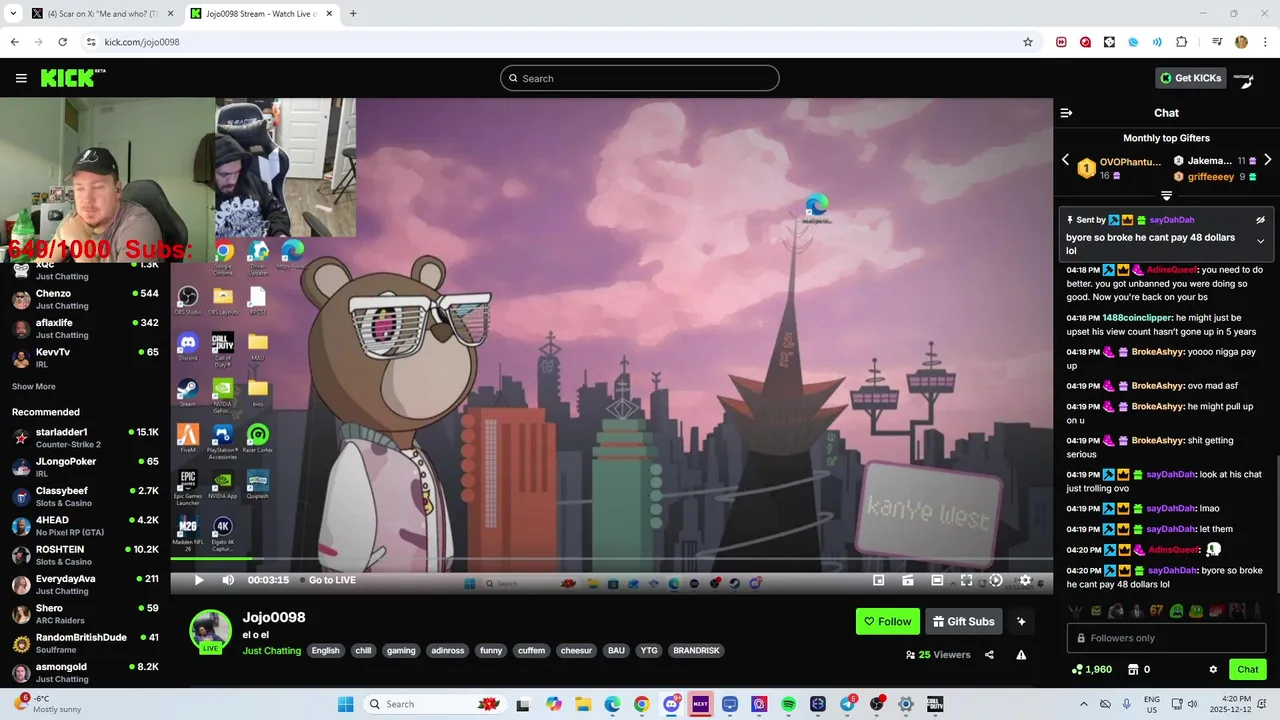
Task: Collapse the chat panel
Action: (1066, 113)
